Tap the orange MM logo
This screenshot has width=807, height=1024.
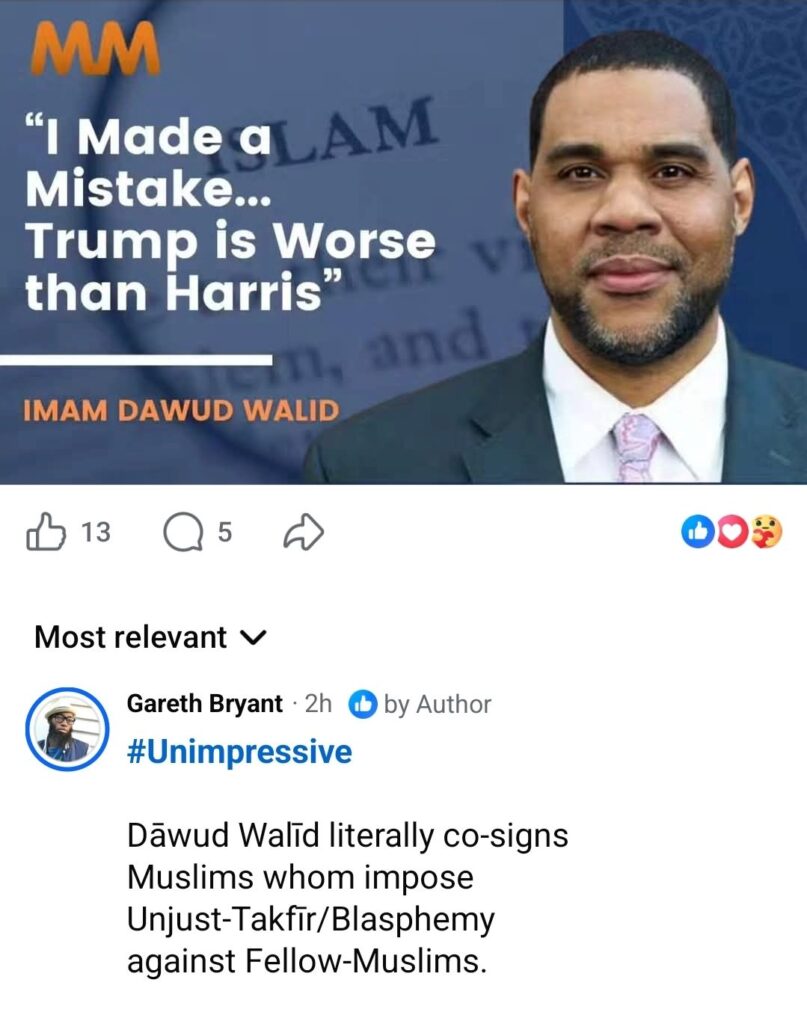click(94, 49)
